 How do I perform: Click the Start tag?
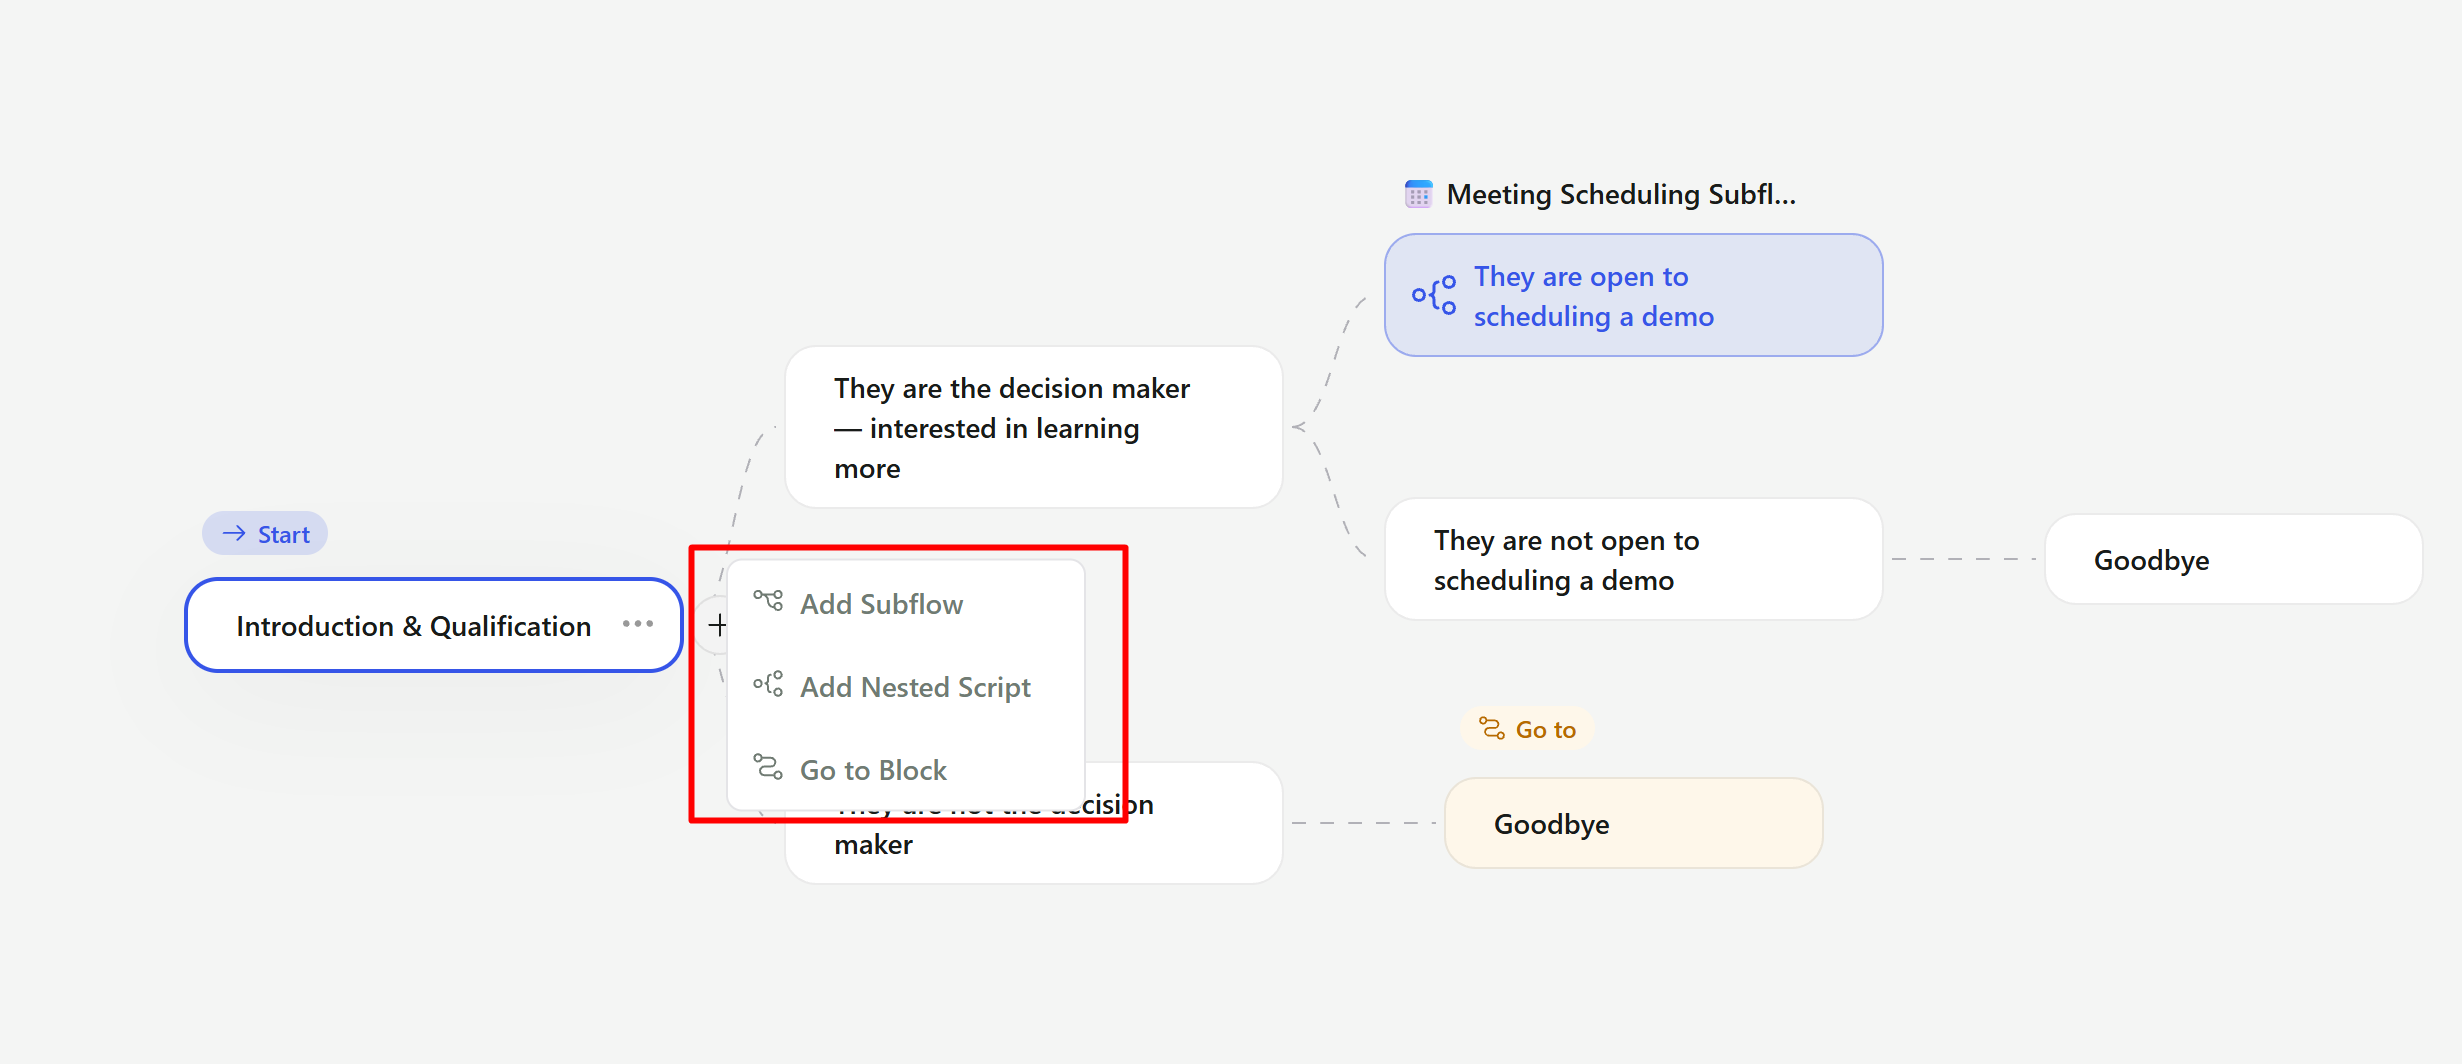[265, 534]
